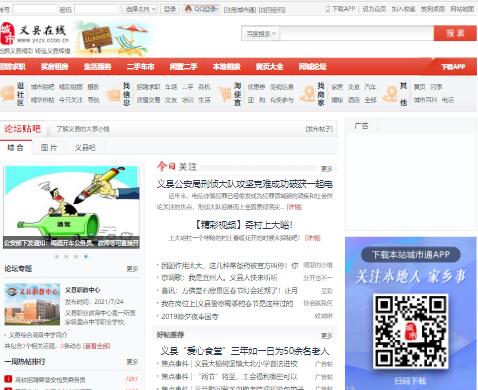The height and width of the screenshot is (390, 478).
Task: Click the 城市百科 link under 其他
Action: pyautogui.click(x=425, y=100)
